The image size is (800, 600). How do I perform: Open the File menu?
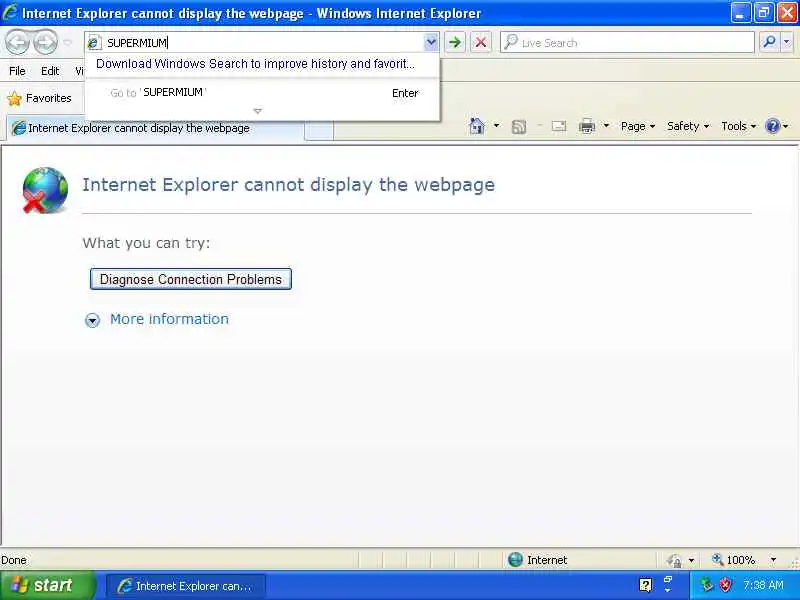click(x=17, y=71)
